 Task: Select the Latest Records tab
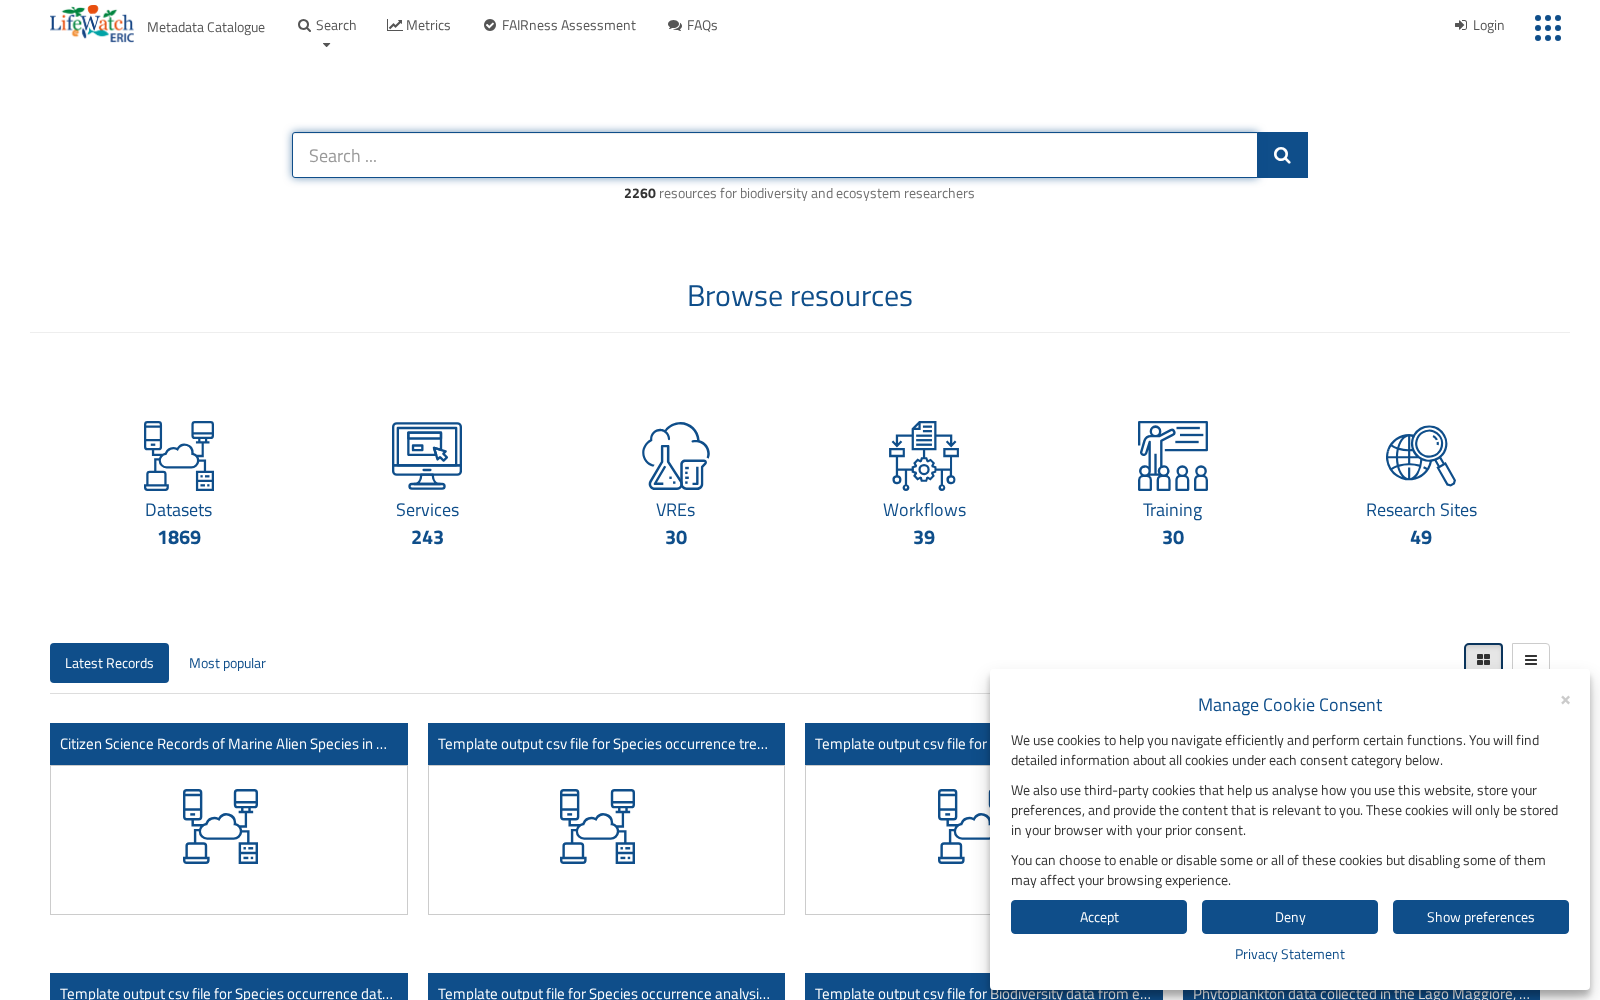click(x=109, y=663)
